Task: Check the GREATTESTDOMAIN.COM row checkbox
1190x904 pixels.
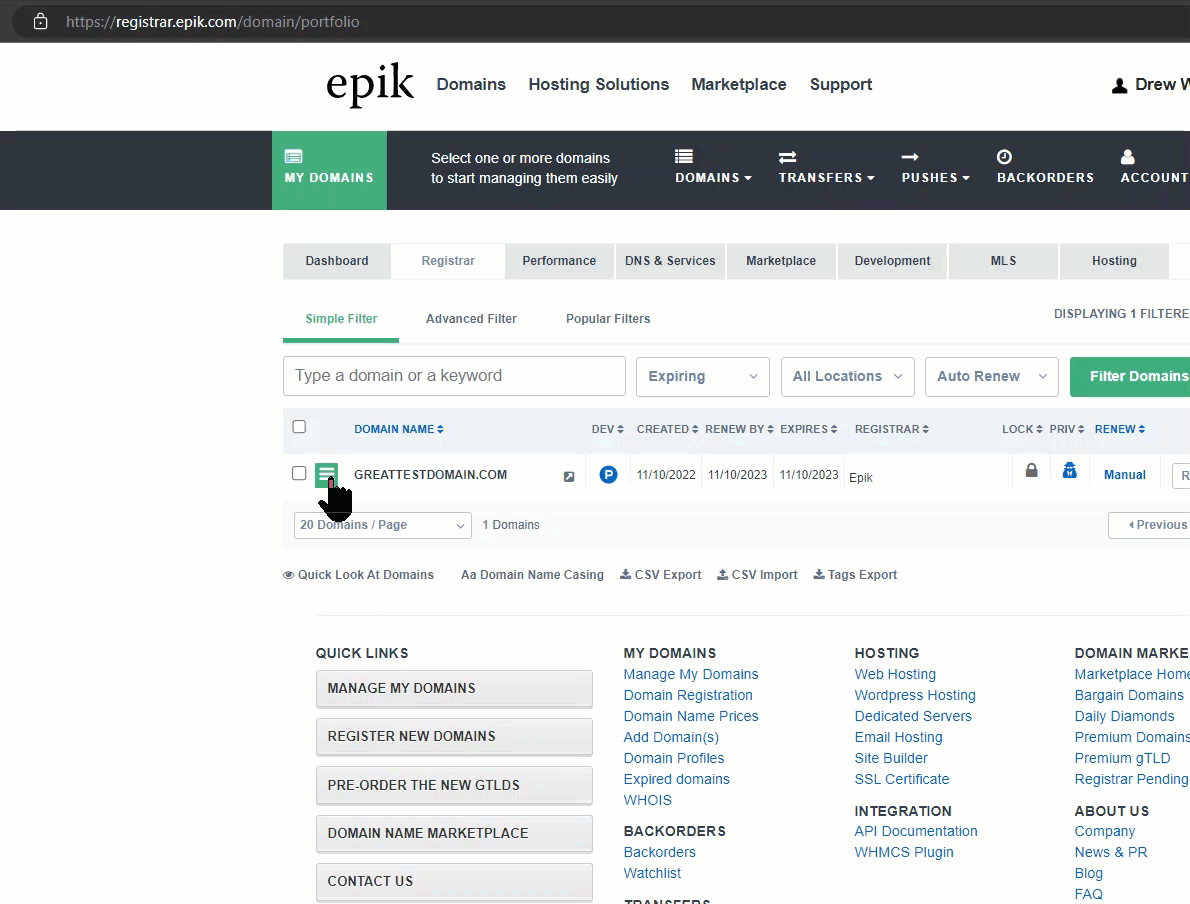Action: pyautogui.click(x=299, y=473)
